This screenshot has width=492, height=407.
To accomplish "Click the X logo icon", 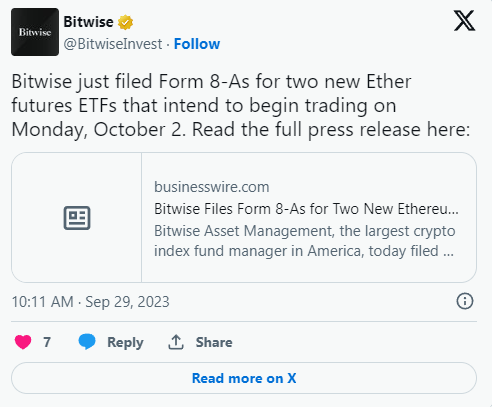I will pos(464,21).
